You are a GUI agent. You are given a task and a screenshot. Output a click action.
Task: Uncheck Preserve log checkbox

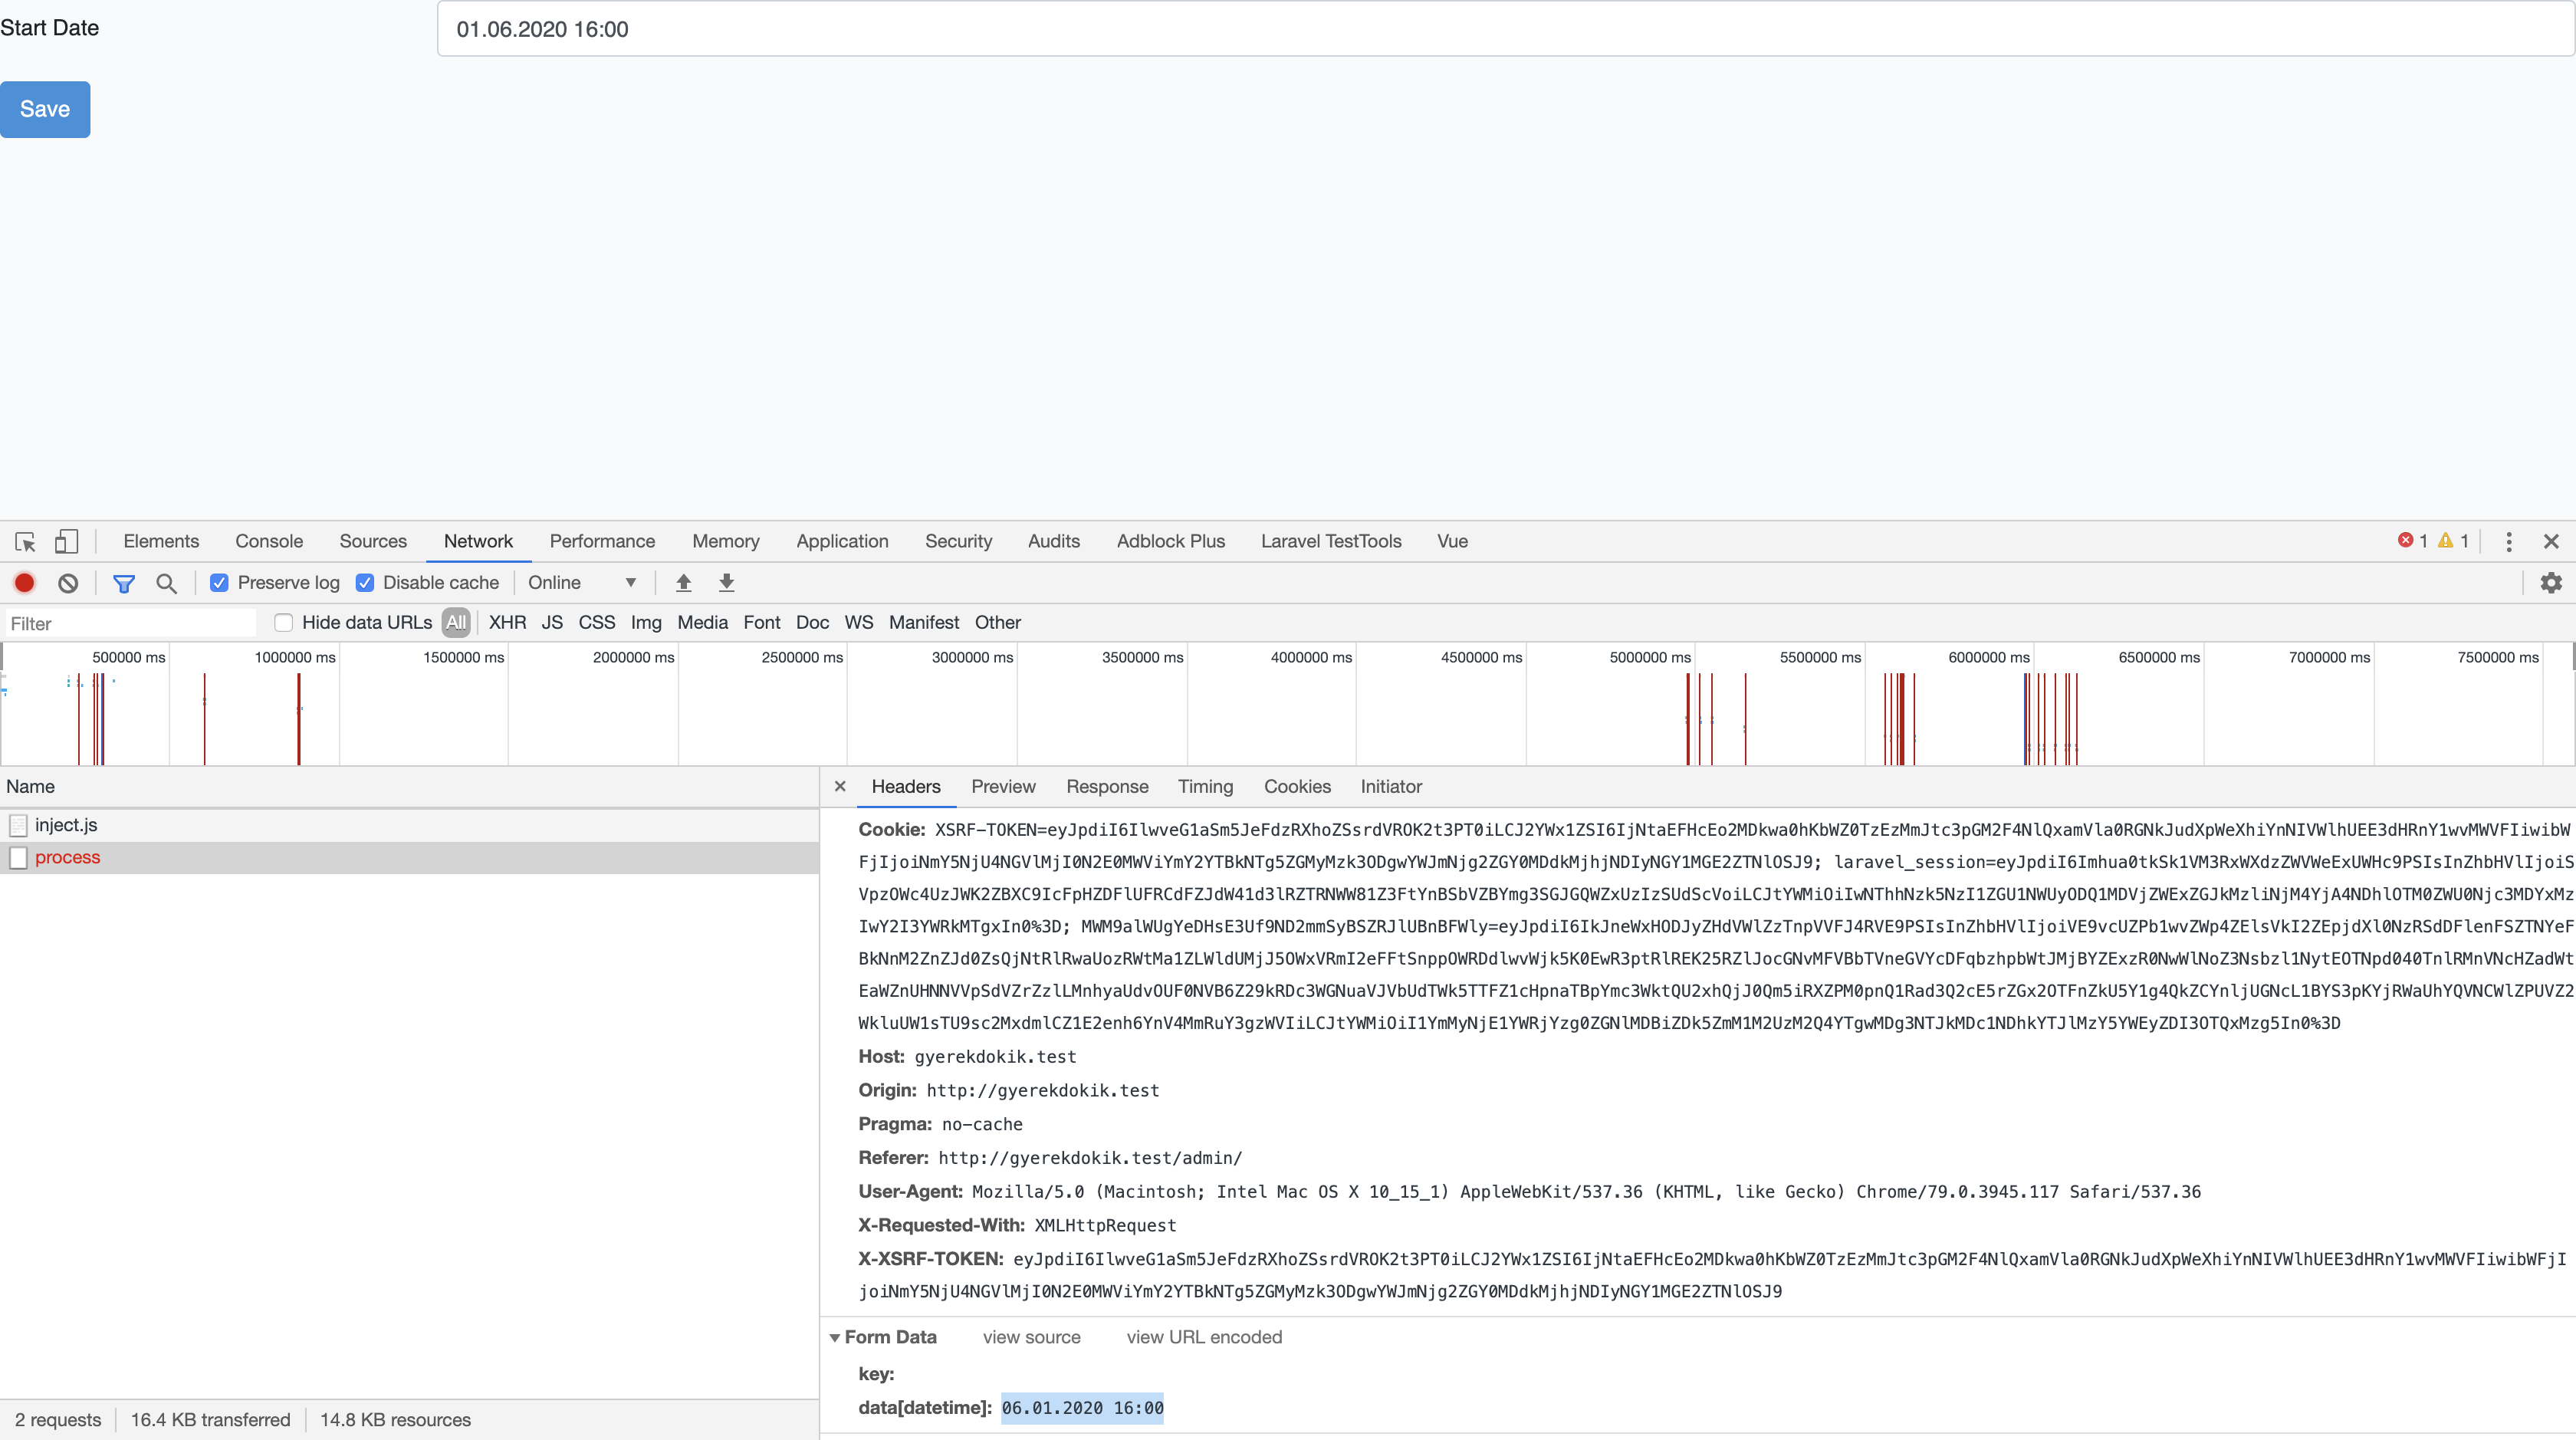click(219, 583)
